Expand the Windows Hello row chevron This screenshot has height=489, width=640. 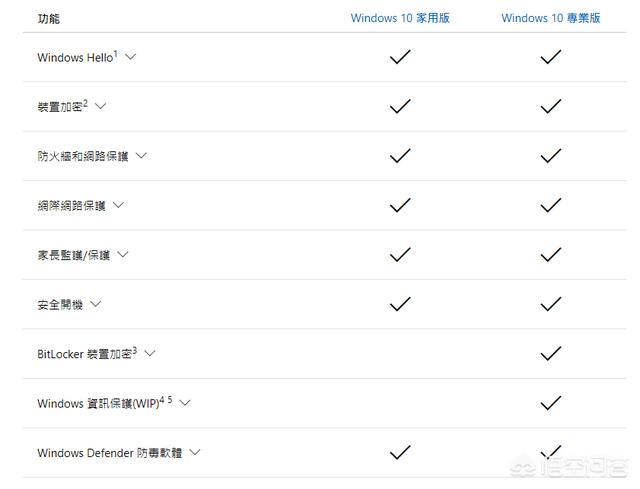(130, 57)
